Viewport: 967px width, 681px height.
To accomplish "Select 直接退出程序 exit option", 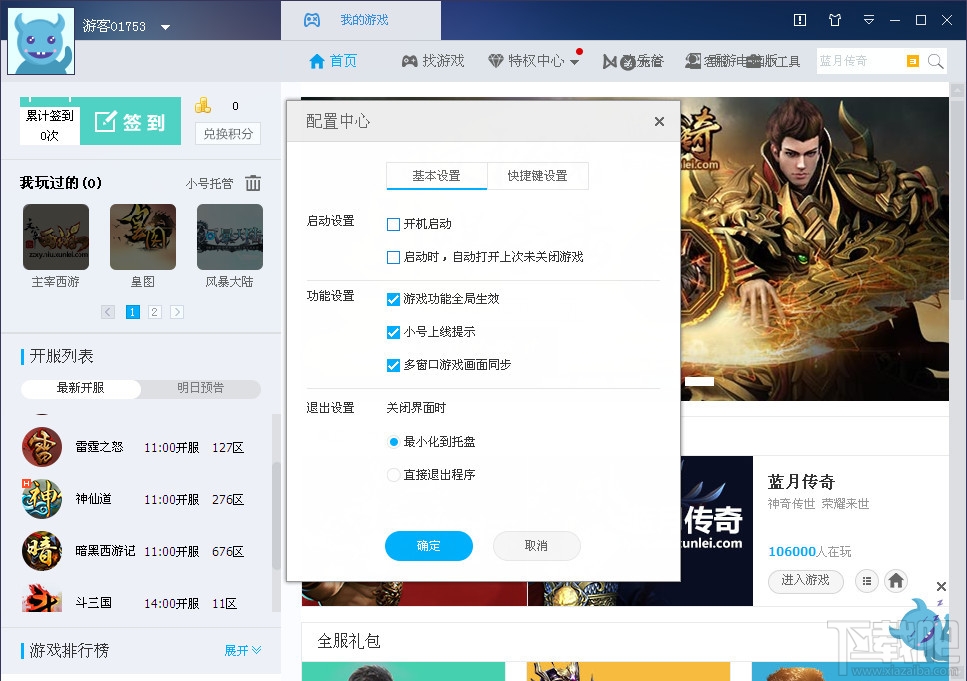I will click(x=394, y=474).
